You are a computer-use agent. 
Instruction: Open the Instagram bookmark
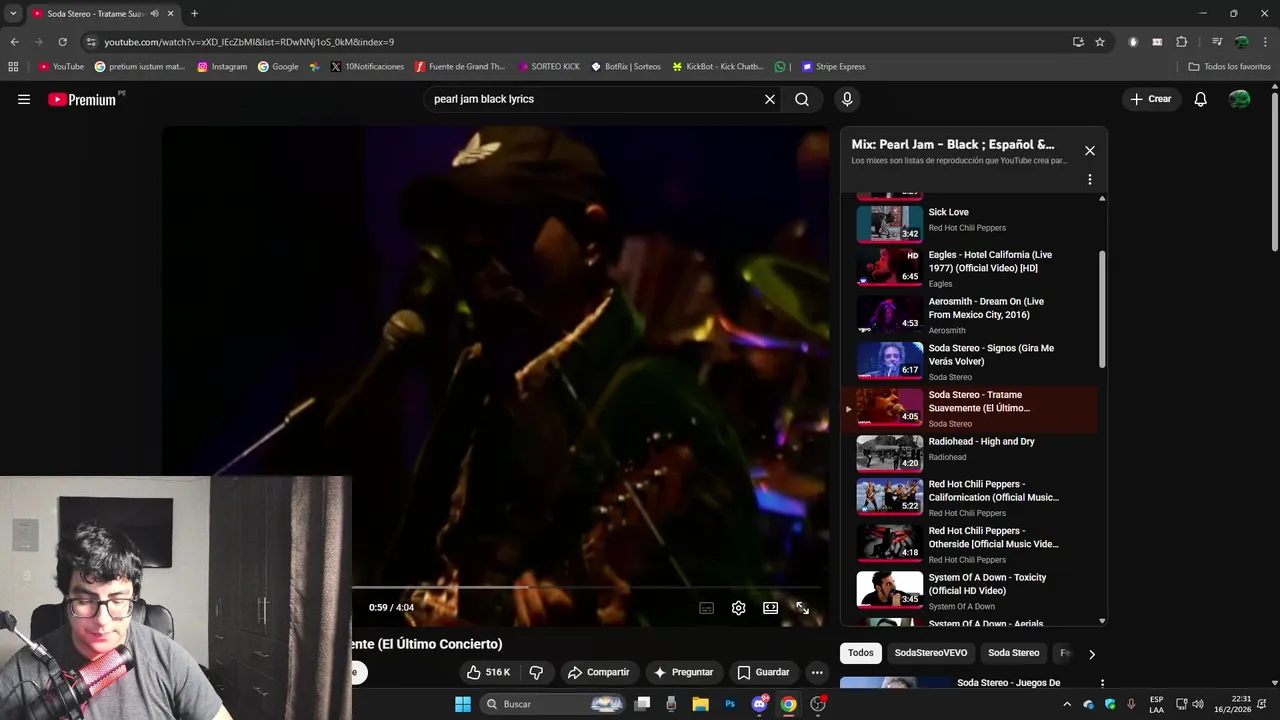tap(222, 67)
